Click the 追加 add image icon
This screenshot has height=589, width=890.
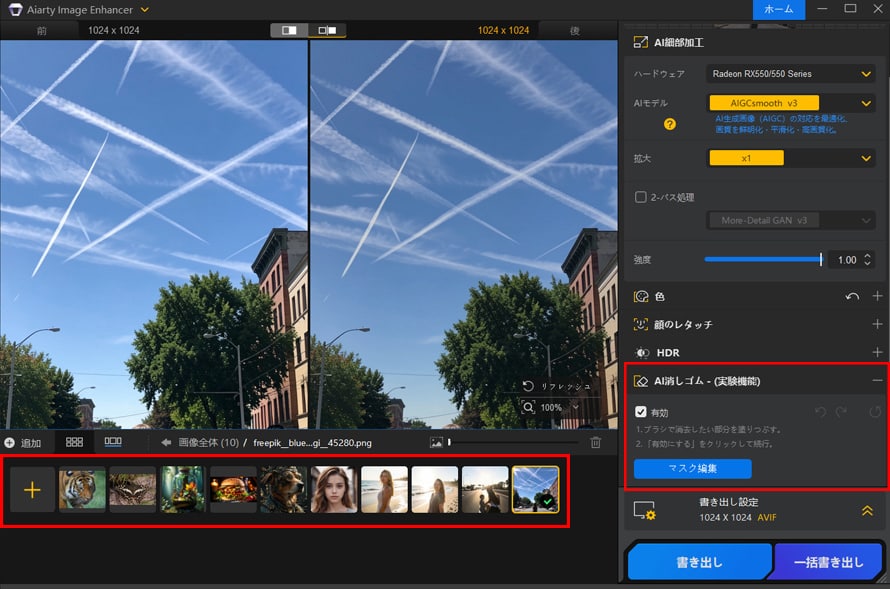click(10, 442)
